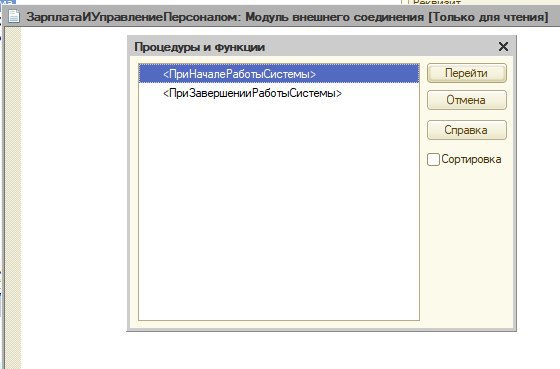Cancel the dialog with Отмена

tap(466, 100)
